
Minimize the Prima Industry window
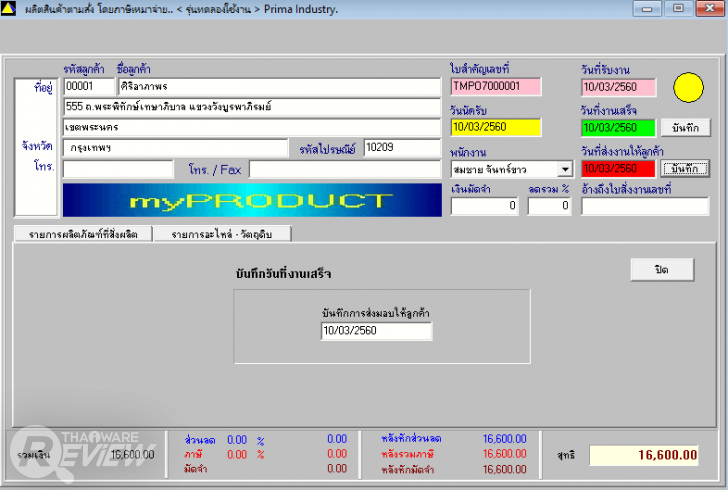647,8
